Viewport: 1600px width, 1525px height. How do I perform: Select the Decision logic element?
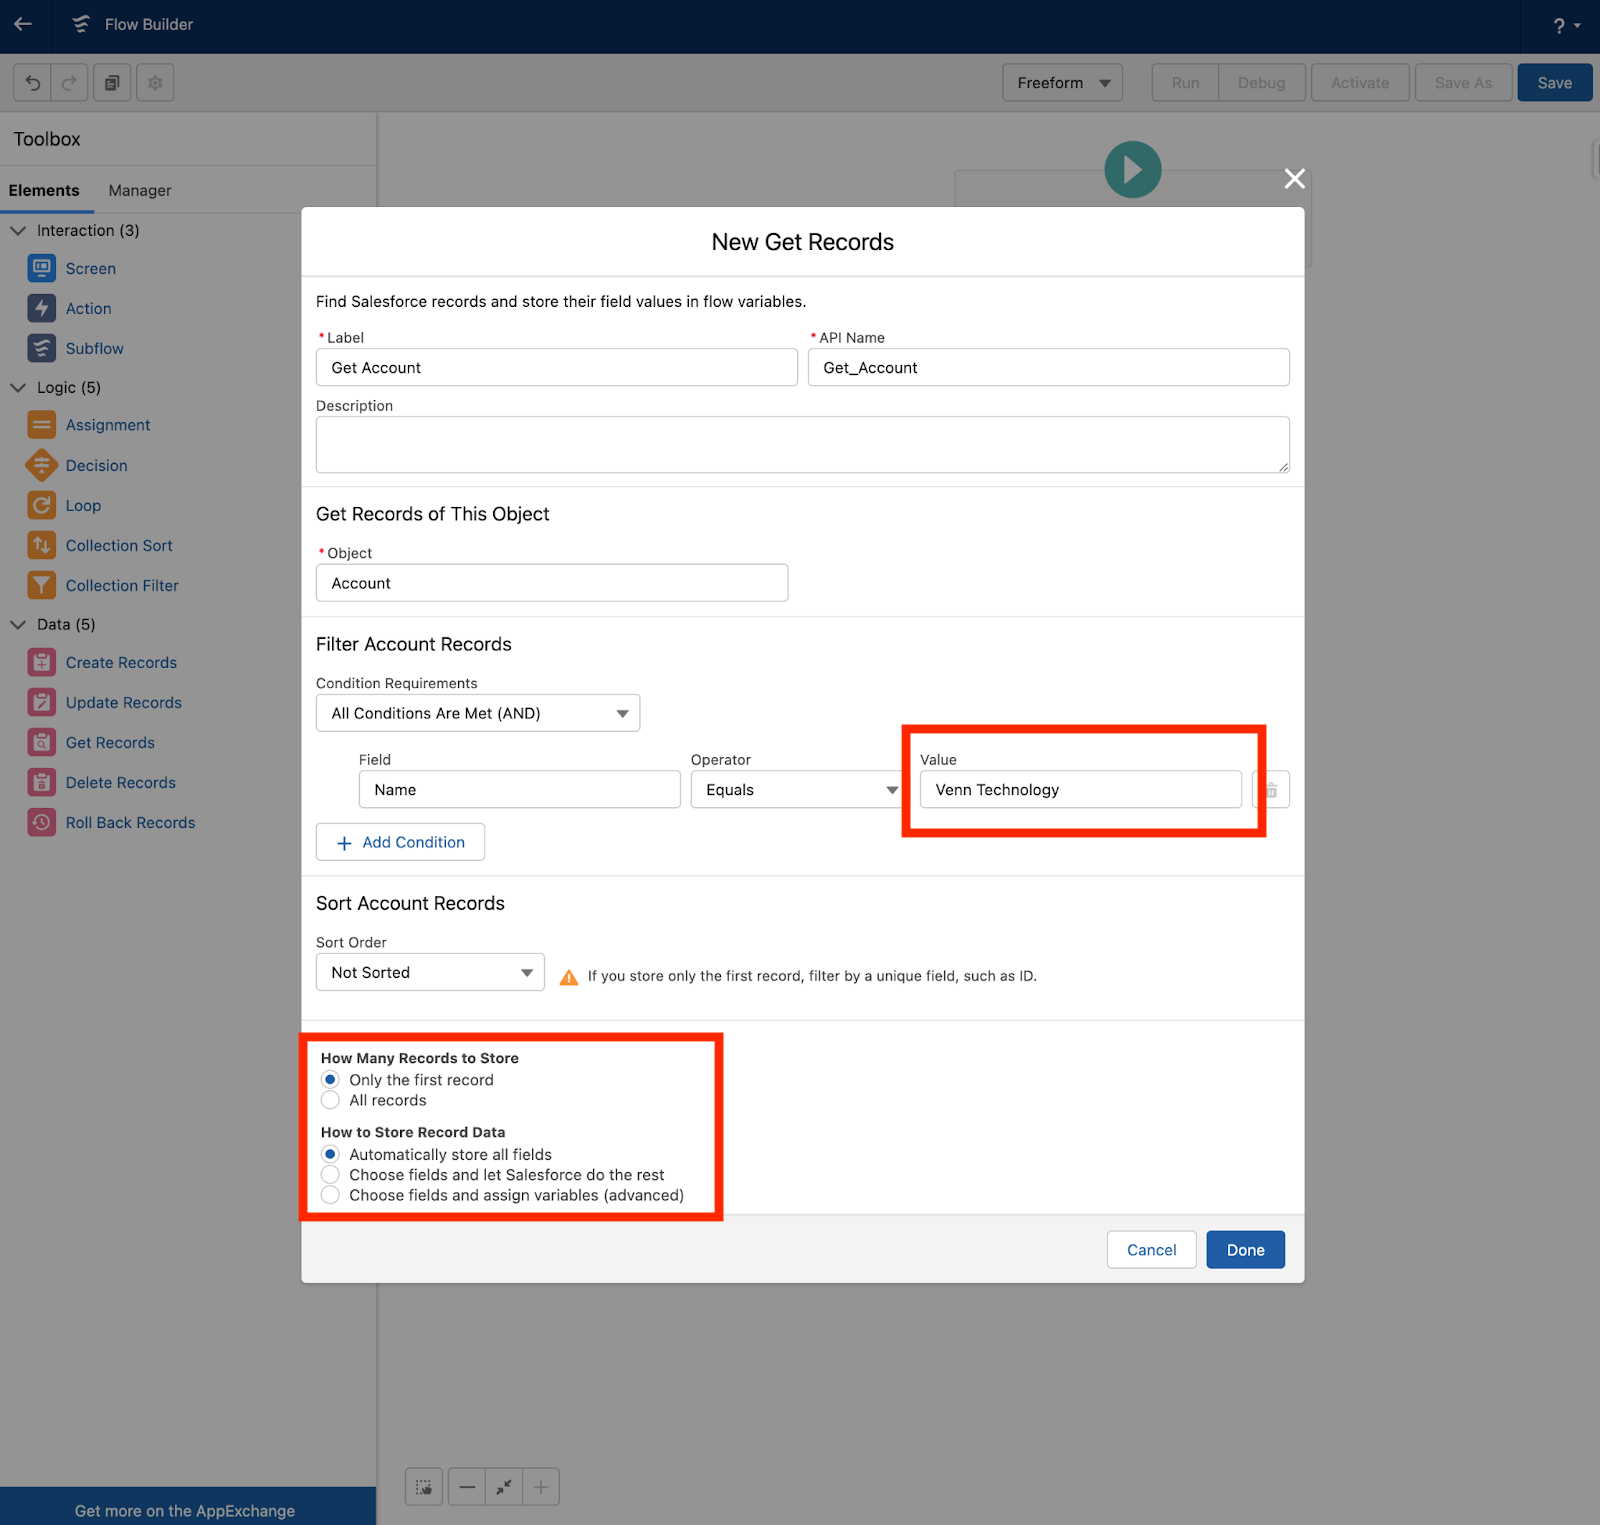point(96,465)
